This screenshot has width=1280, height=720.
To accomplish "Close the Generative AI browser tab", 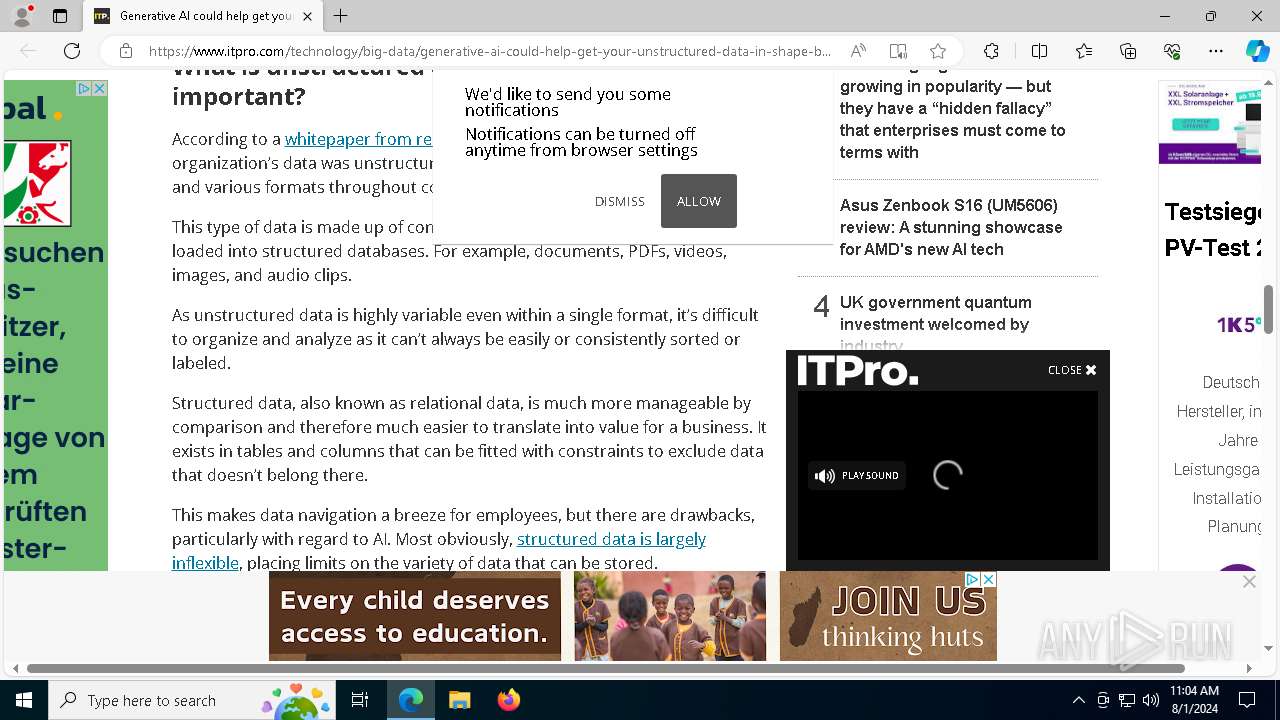I will point(307,16).
